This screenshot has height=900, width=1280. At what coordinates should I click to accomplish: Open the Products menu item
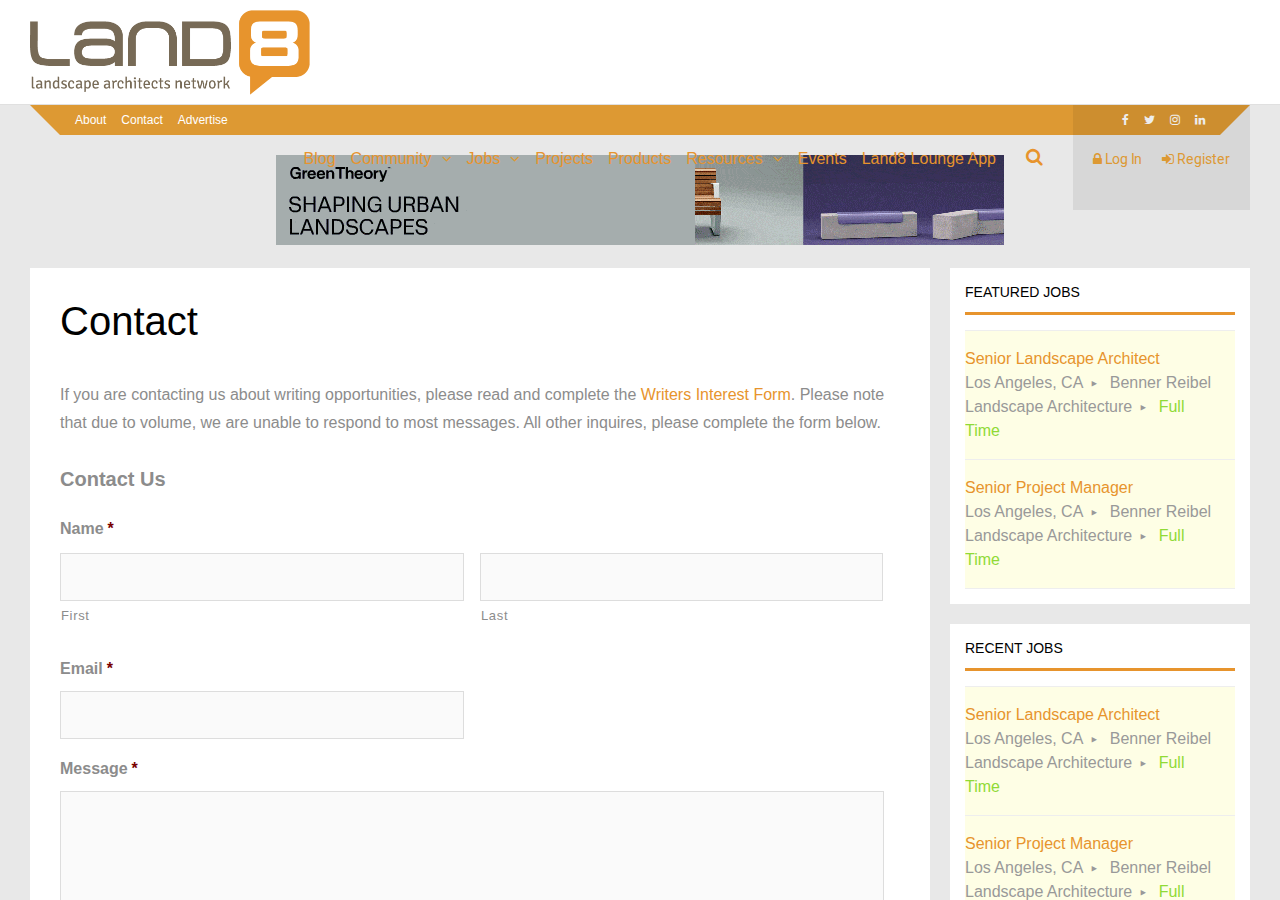coord(639,158)
